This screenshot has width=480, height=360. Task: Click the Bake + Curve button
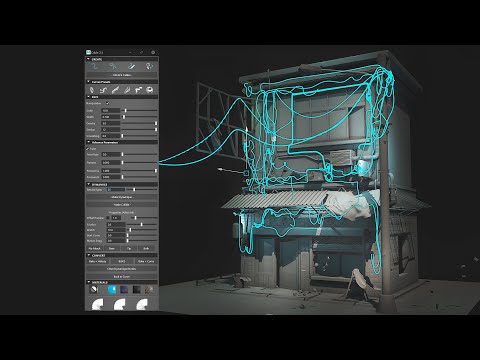(146, 261)
